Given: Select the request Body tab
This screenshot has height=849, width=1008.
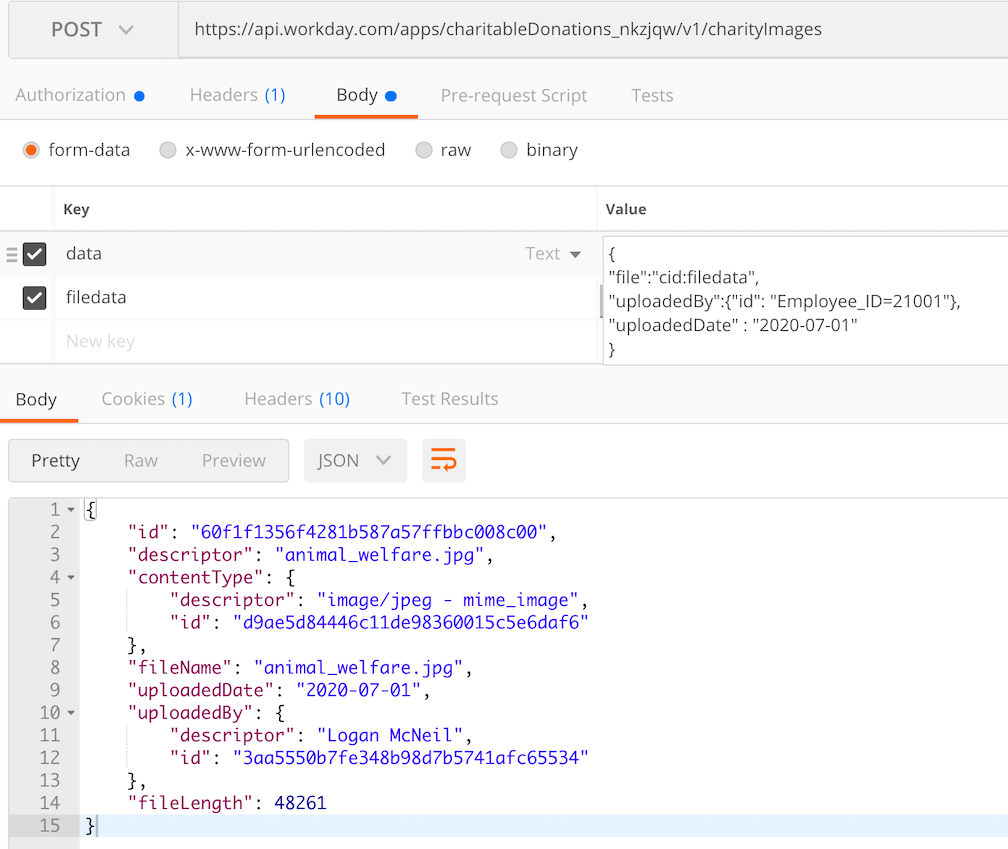Looking at the screenshot, I should coord(366,95).
